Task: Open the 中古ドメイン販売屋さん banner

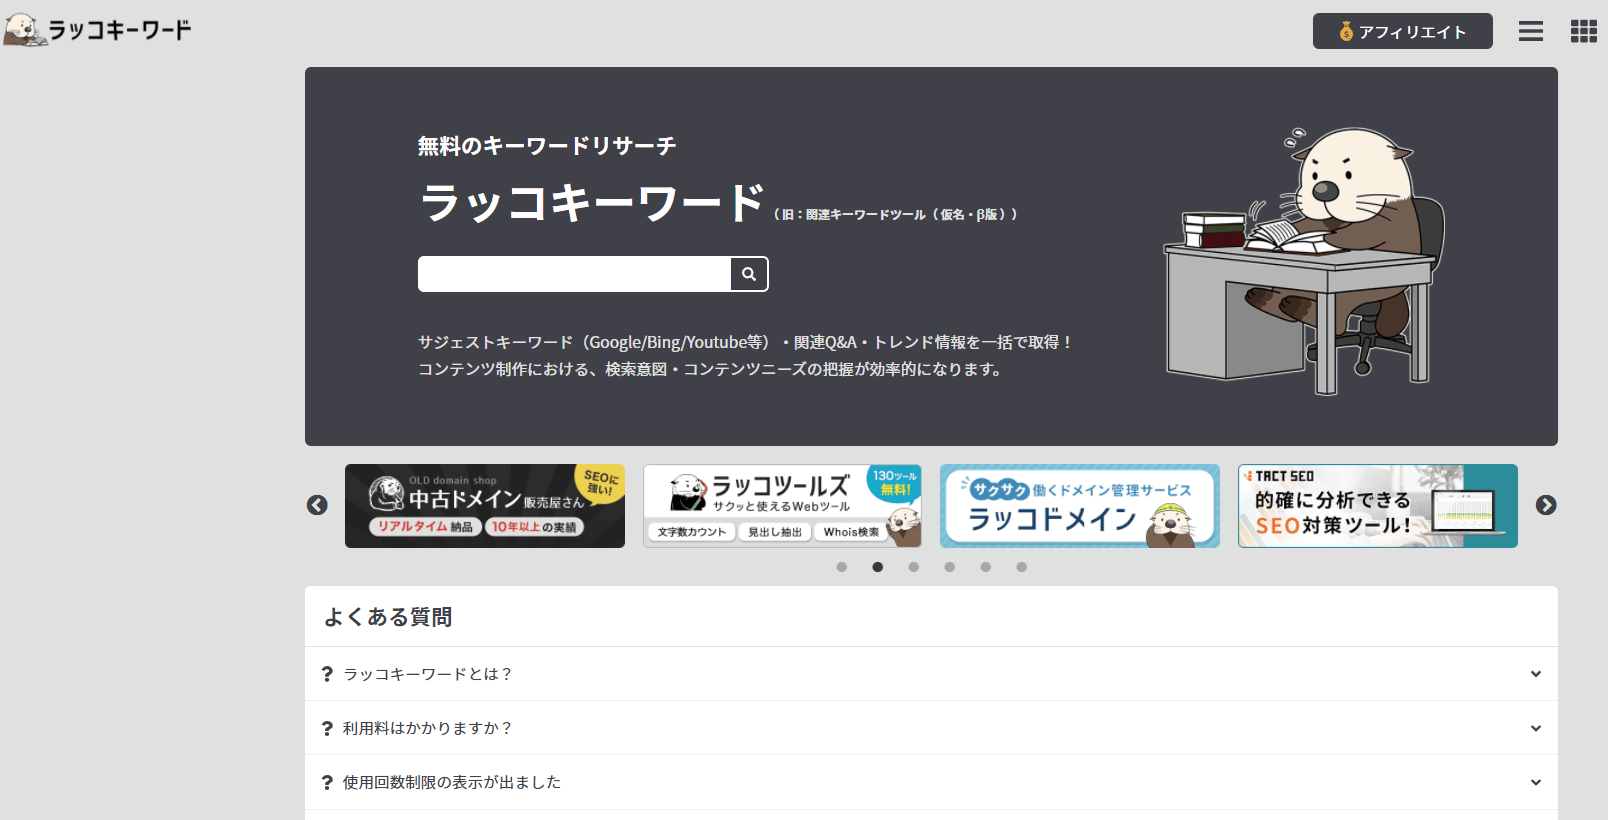Action: coord(485,506)
